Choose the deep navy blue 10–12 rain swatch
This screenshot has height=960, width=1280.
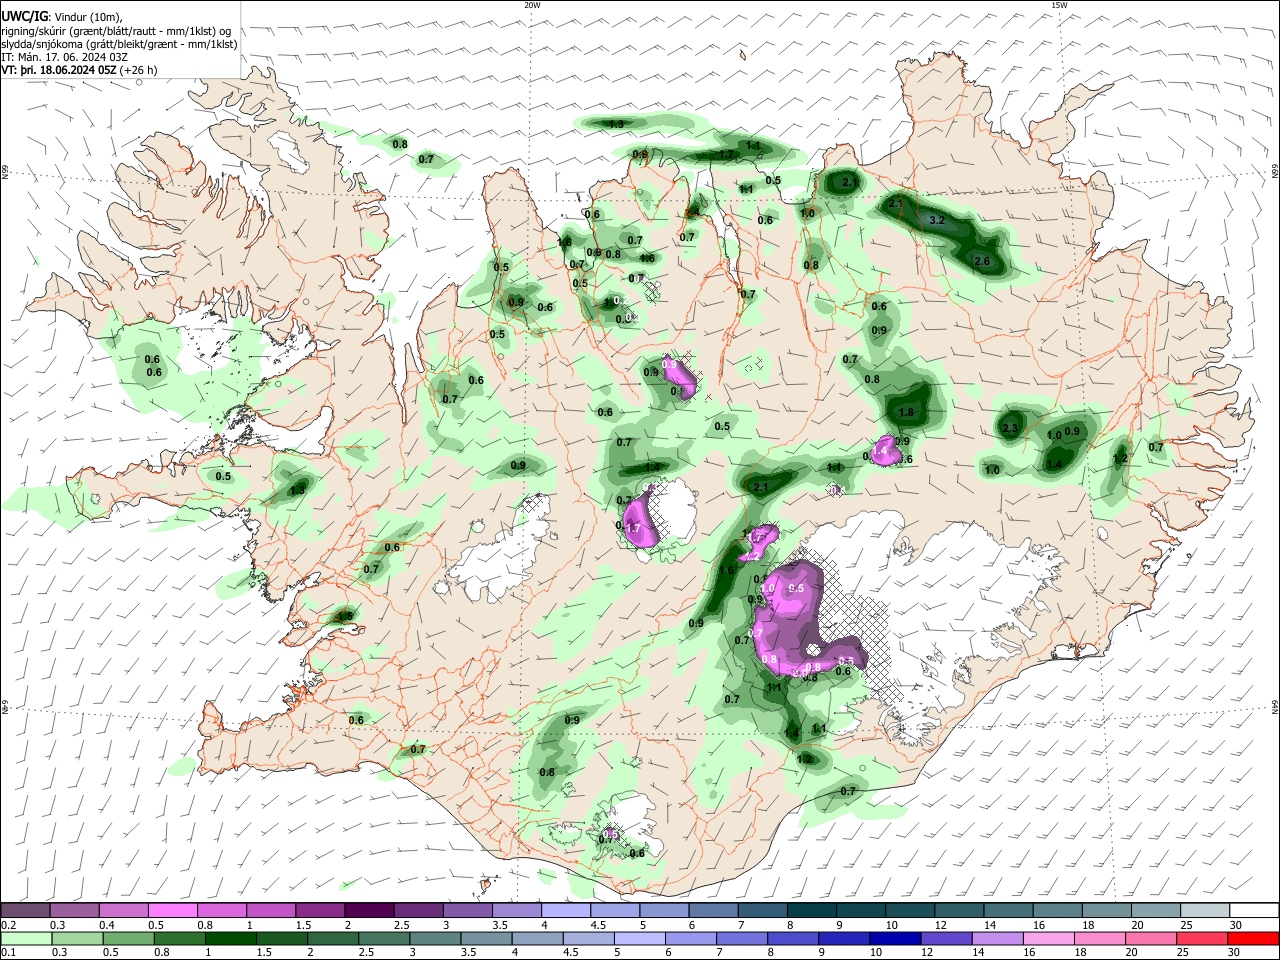click(x=893, y=938)
